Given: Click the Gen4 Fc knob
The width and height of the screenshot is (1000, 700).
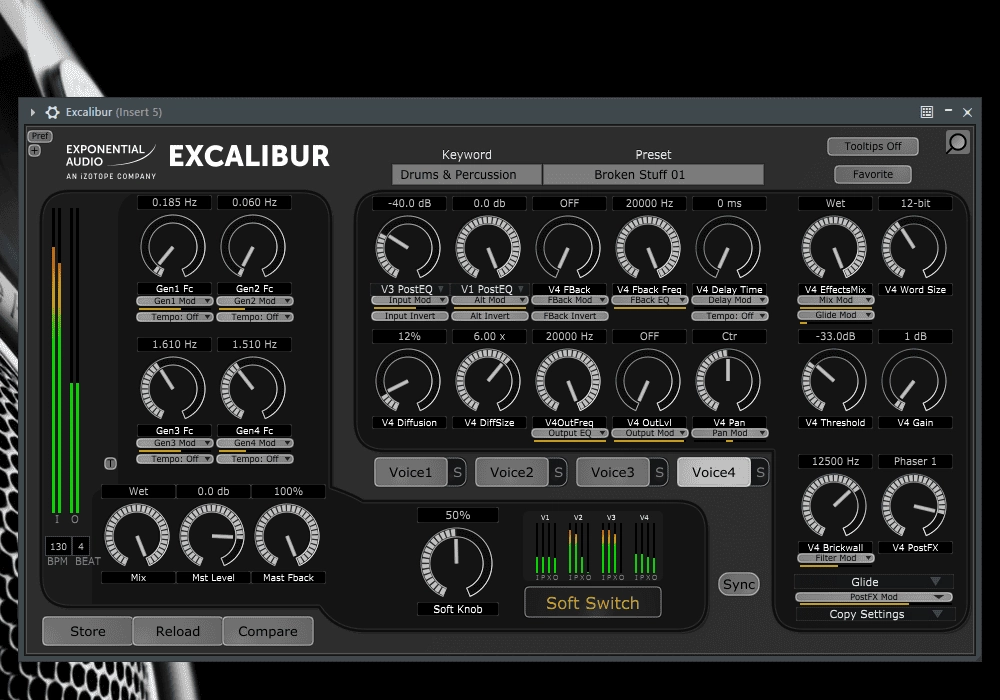Looking at the screenshot, I should [253, 389].
